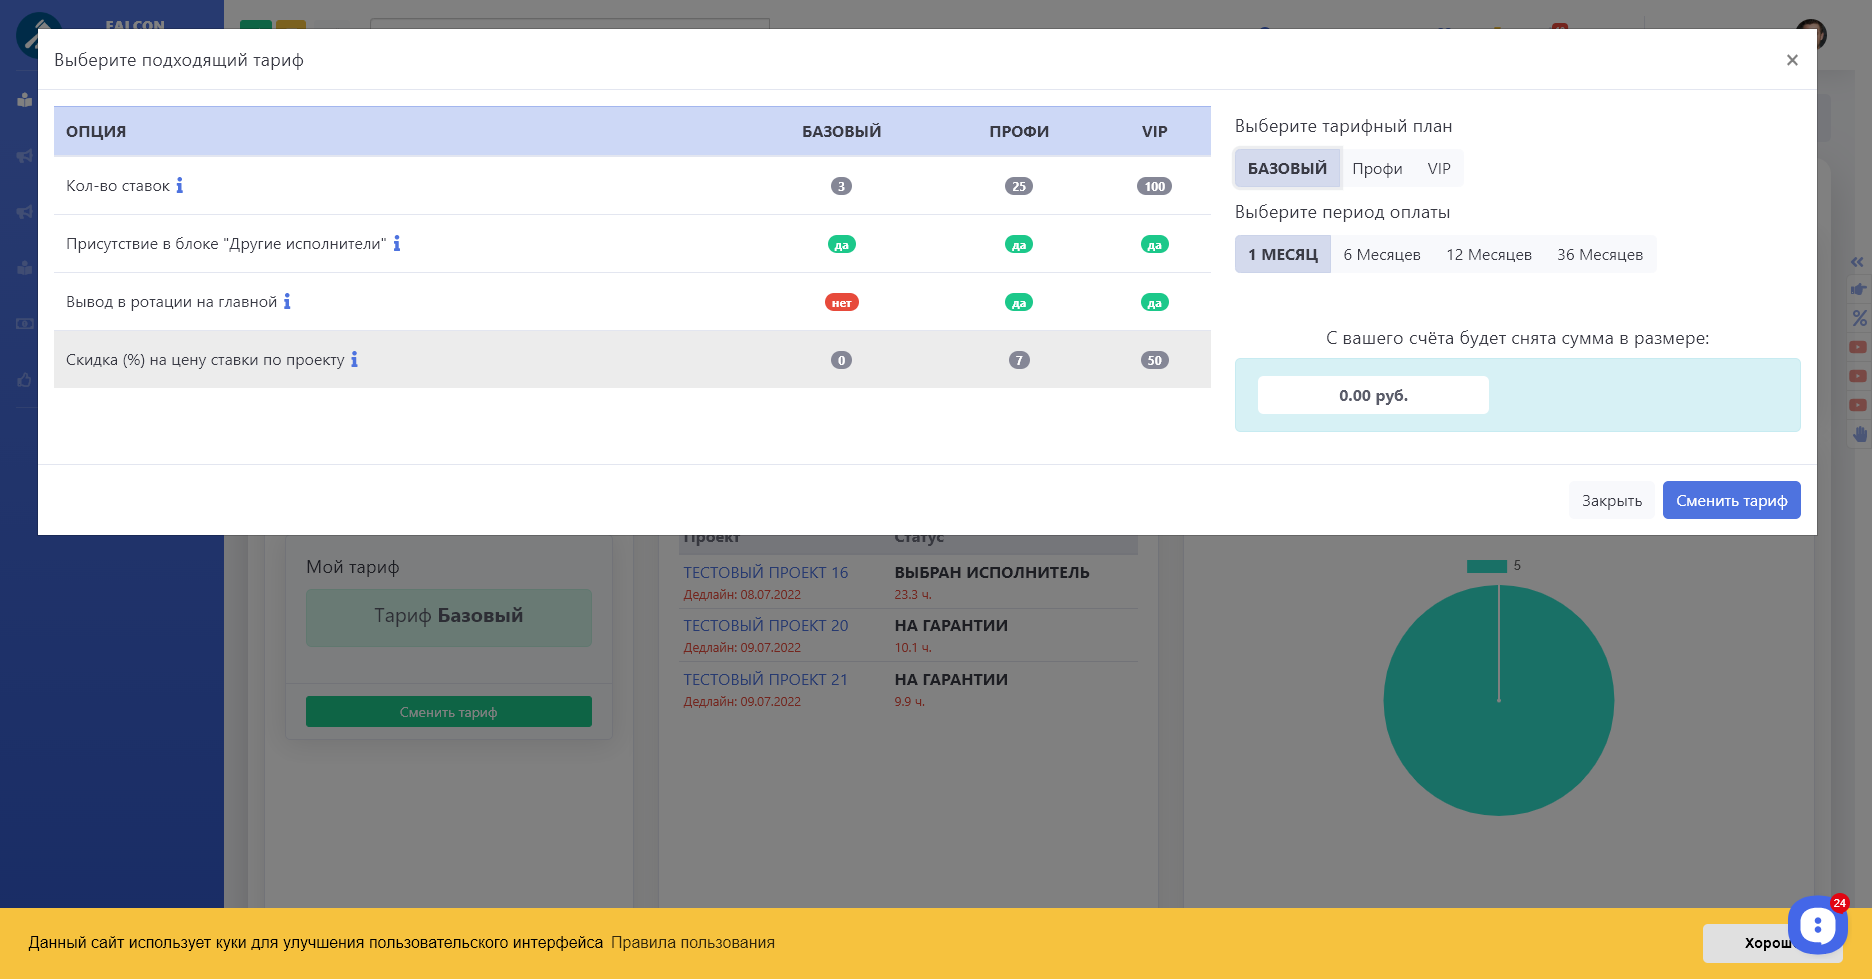Click the Закрыть button
The width and height of the screenshot is (1872, 979).
(x=1611, y=501)
